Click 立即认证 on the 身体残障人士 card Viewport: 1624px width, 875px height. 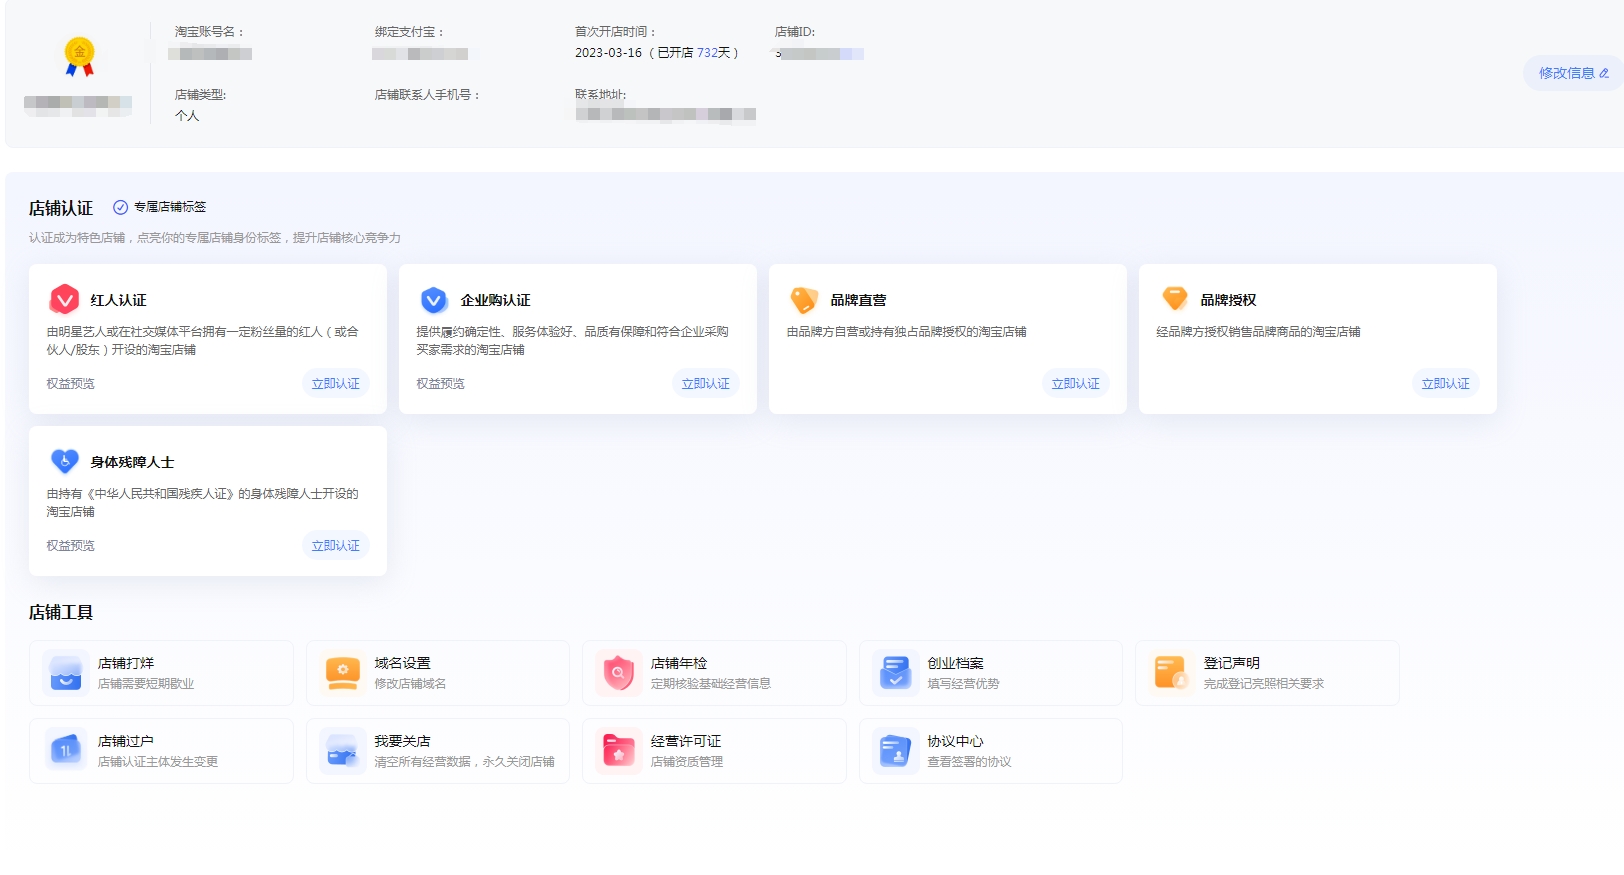(x=336, y=546)
